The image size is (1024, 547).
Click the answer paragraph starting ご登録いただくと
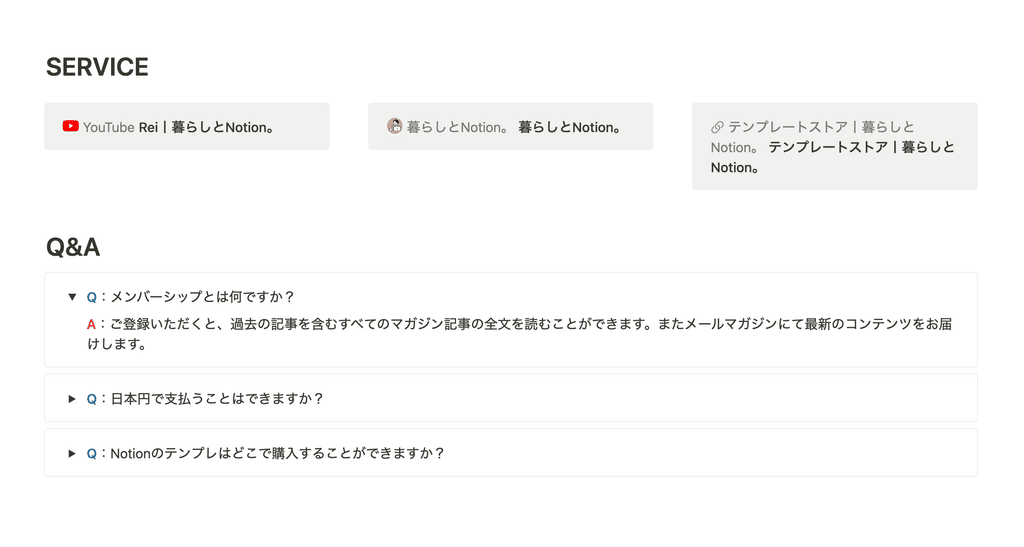click(x=520, y=334)
